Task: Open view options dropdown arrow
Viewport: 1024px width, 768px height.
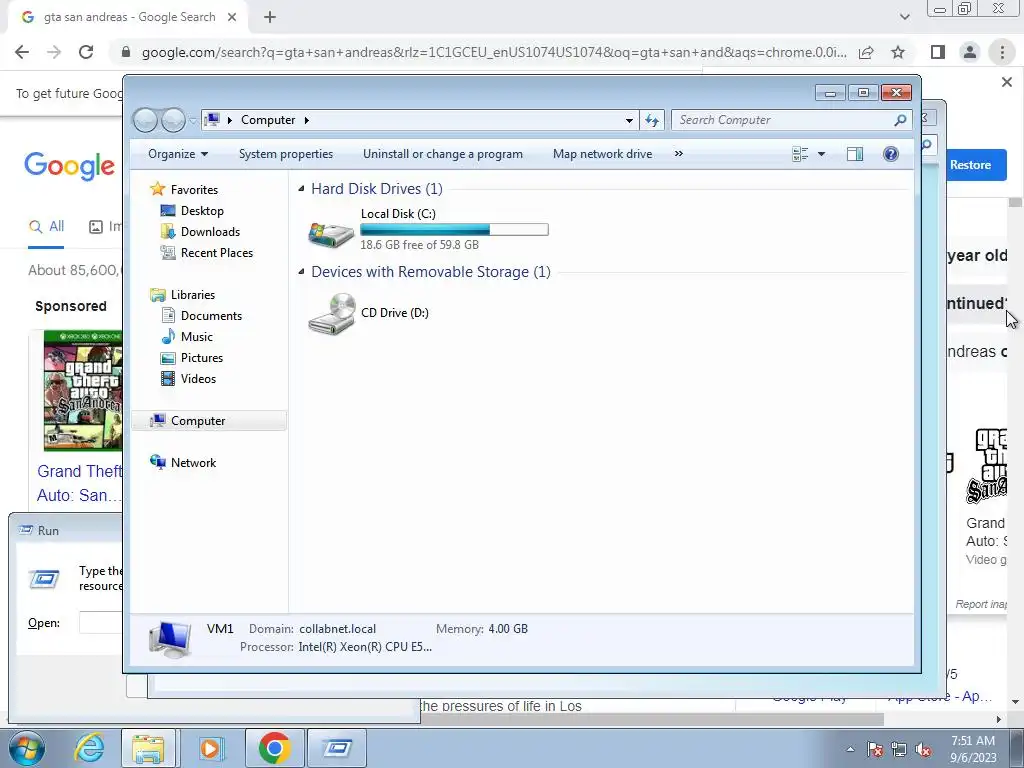Action: [x=822, y=154]
